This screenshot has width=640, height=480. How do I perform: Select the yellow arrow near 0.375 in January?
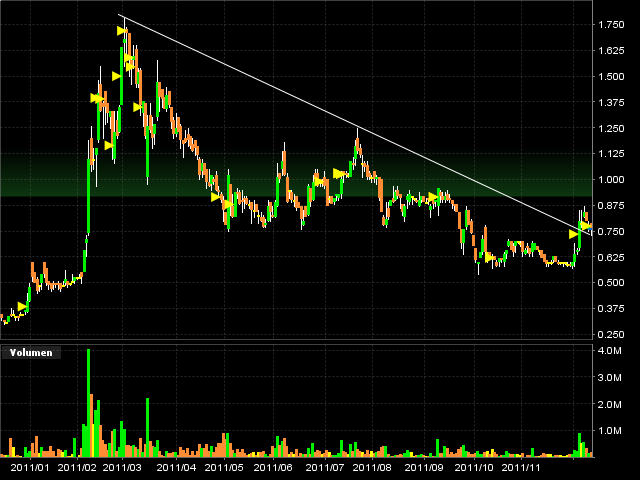point(23,306)
